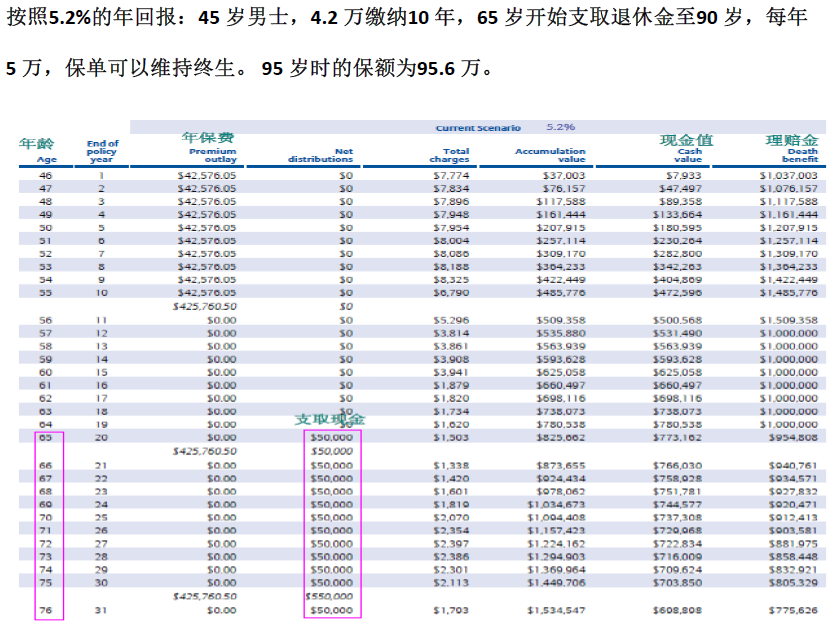Image resolution: width=835 pixels, height=630 pixels.
Task: Select cash value $709,624
Action: coord(678,570)
